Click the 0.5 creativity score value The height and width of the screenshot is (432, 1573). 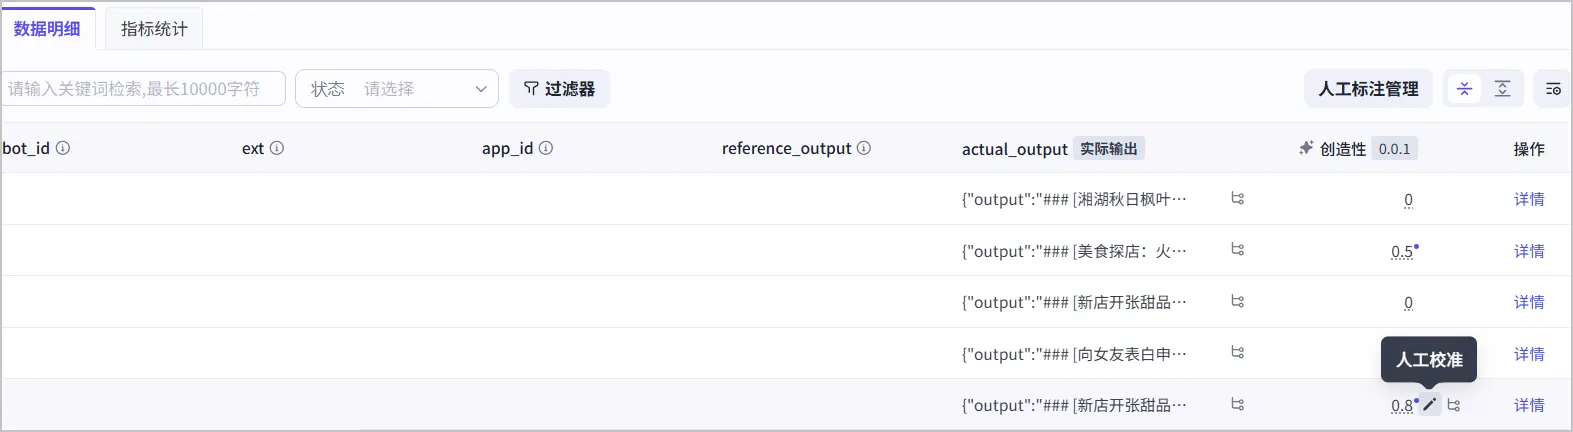[x=1402, y=252]
